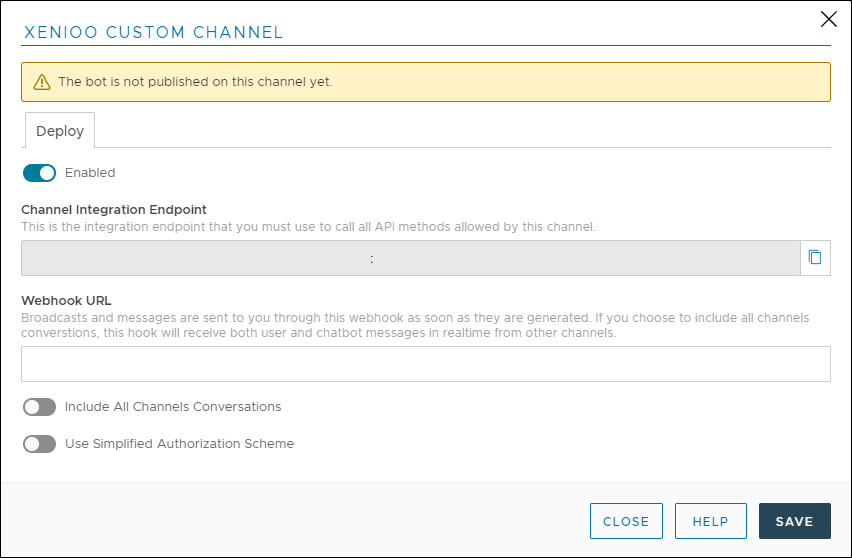Click the grey Channel Integration Endpoint field
The image size is (852, 558).
point(410,258)
